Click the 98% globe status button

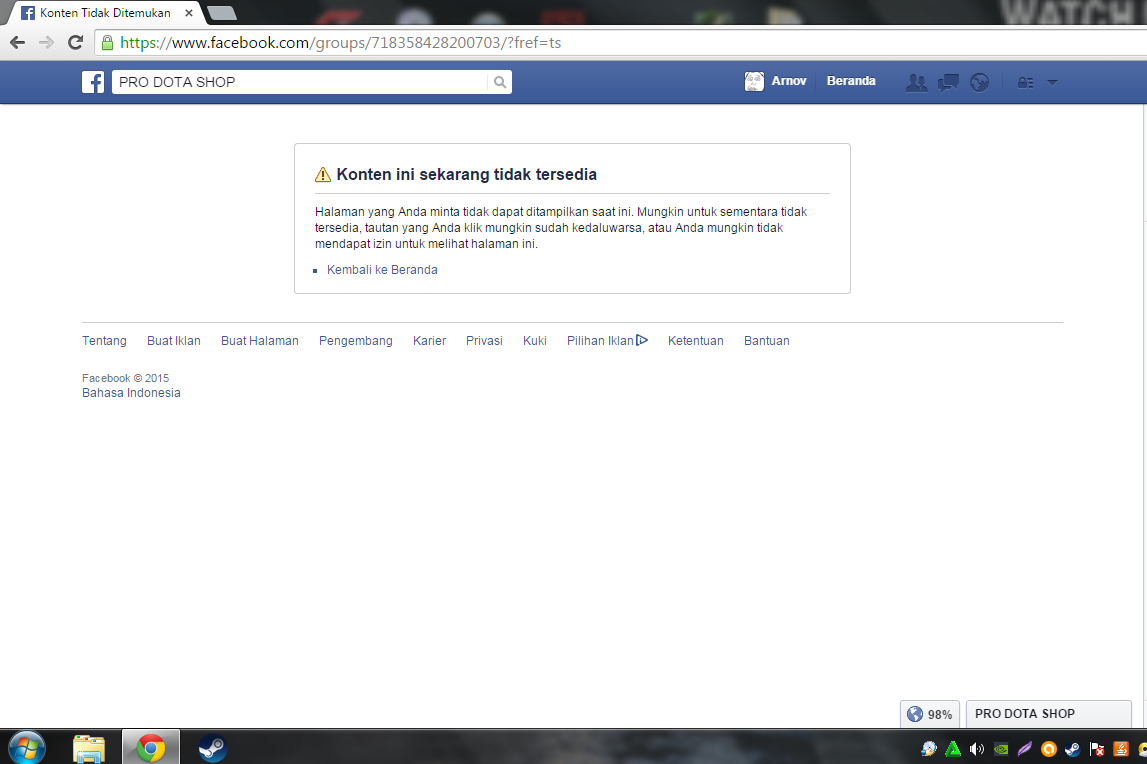[x=930, y=714]
